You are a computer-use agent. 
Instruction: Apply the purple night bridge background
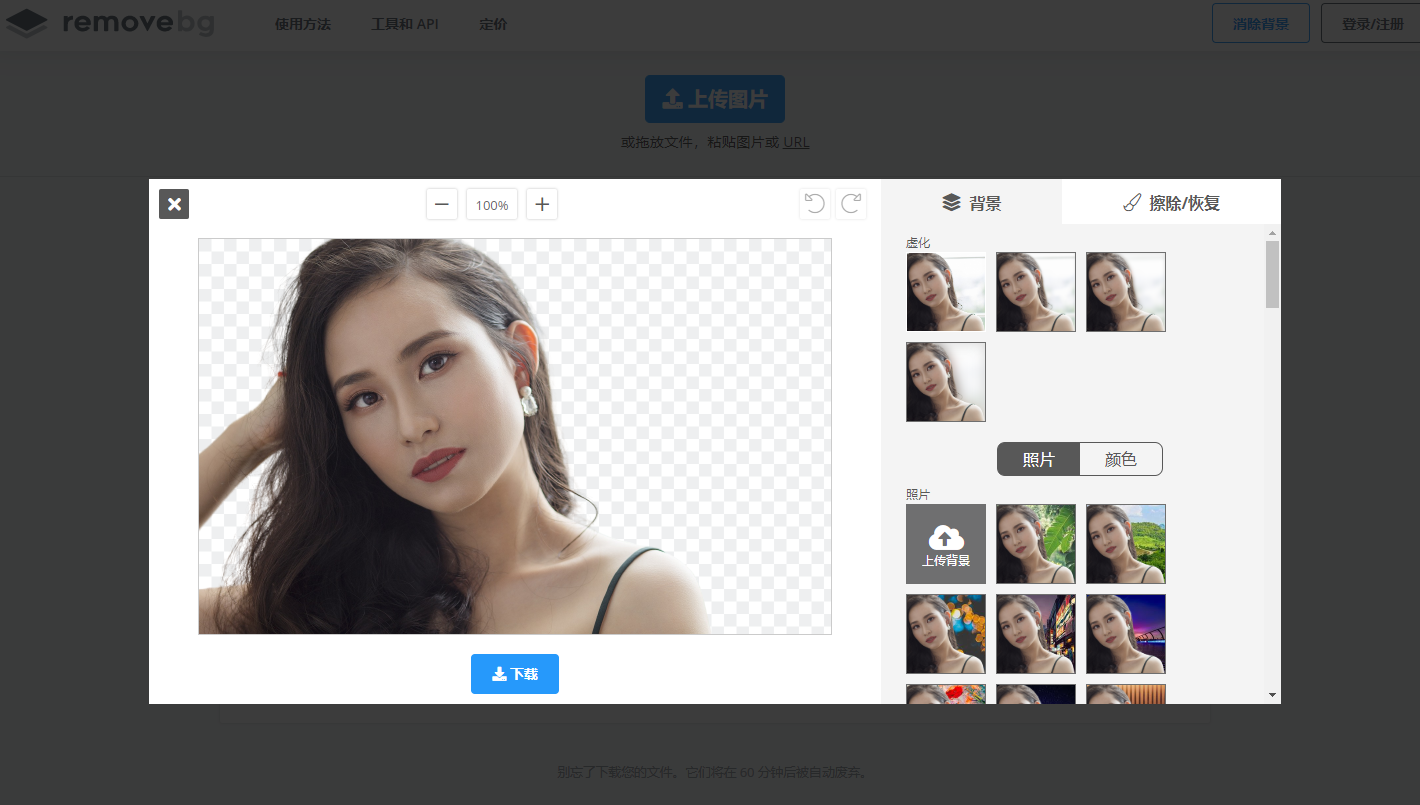click(1126, 634)
